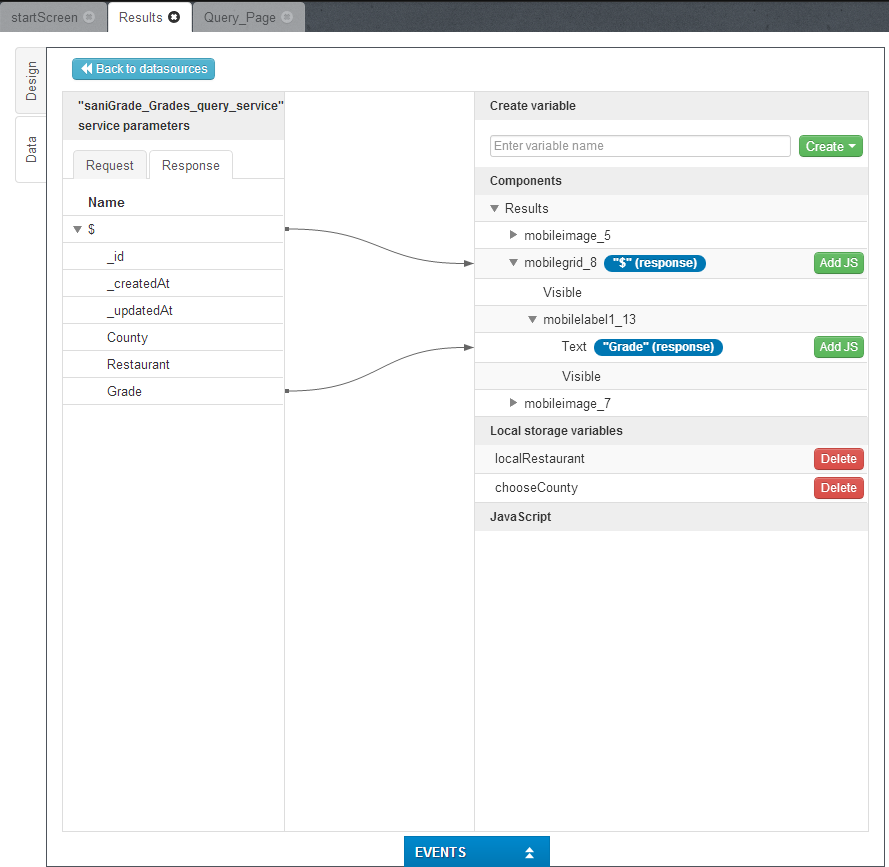Open the Data side tab
The height and width of the screenshot is (867, 889).
click(31, 149)
